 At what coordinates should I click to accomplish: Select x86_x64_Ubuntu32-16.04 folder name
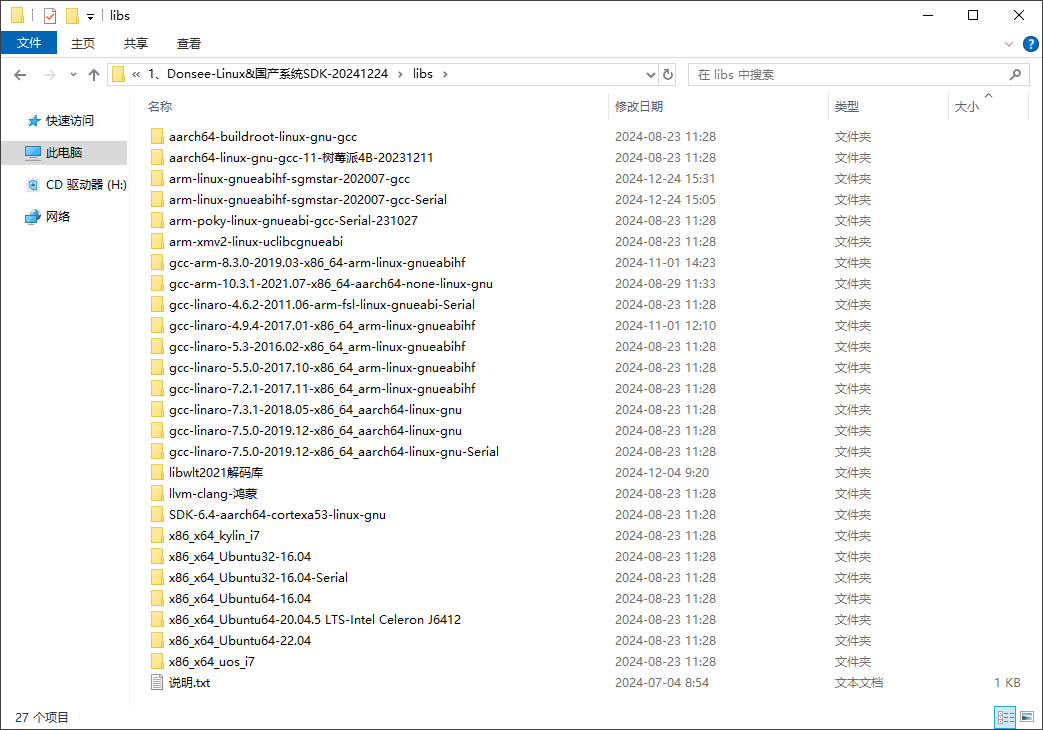click(240, 556)
